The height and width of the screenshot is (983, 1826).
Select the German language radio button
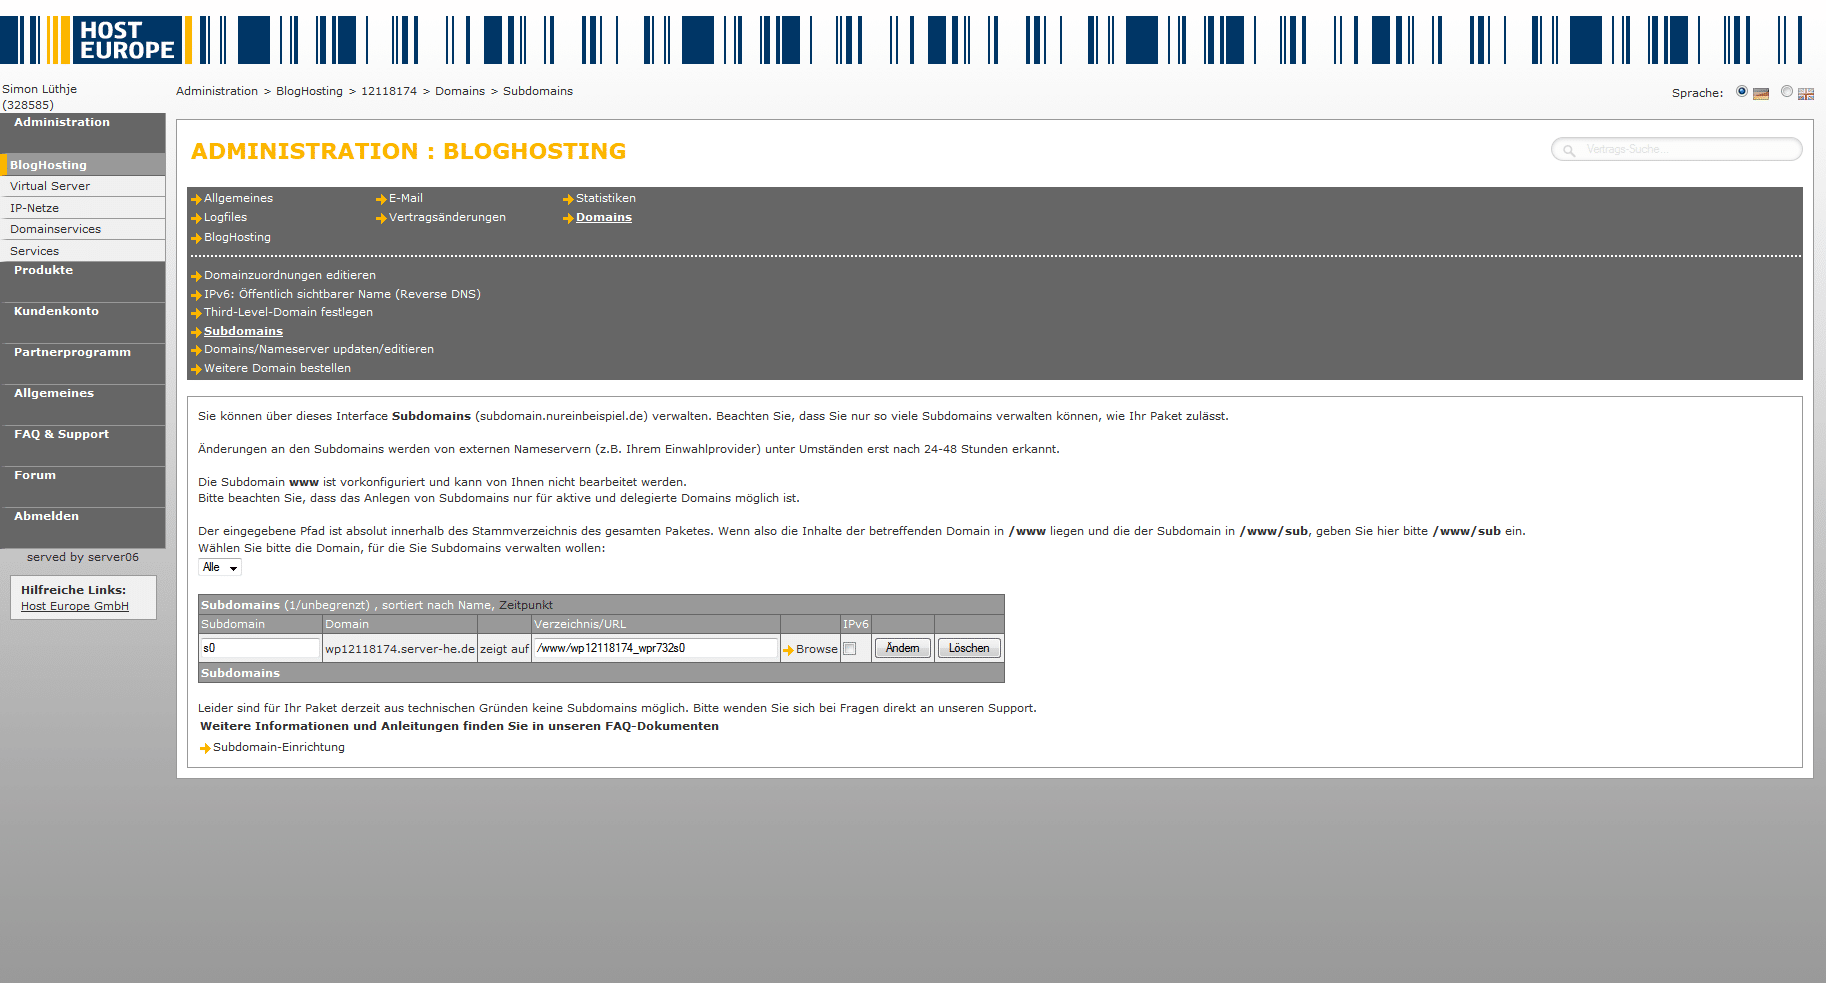click(1742, 92)
